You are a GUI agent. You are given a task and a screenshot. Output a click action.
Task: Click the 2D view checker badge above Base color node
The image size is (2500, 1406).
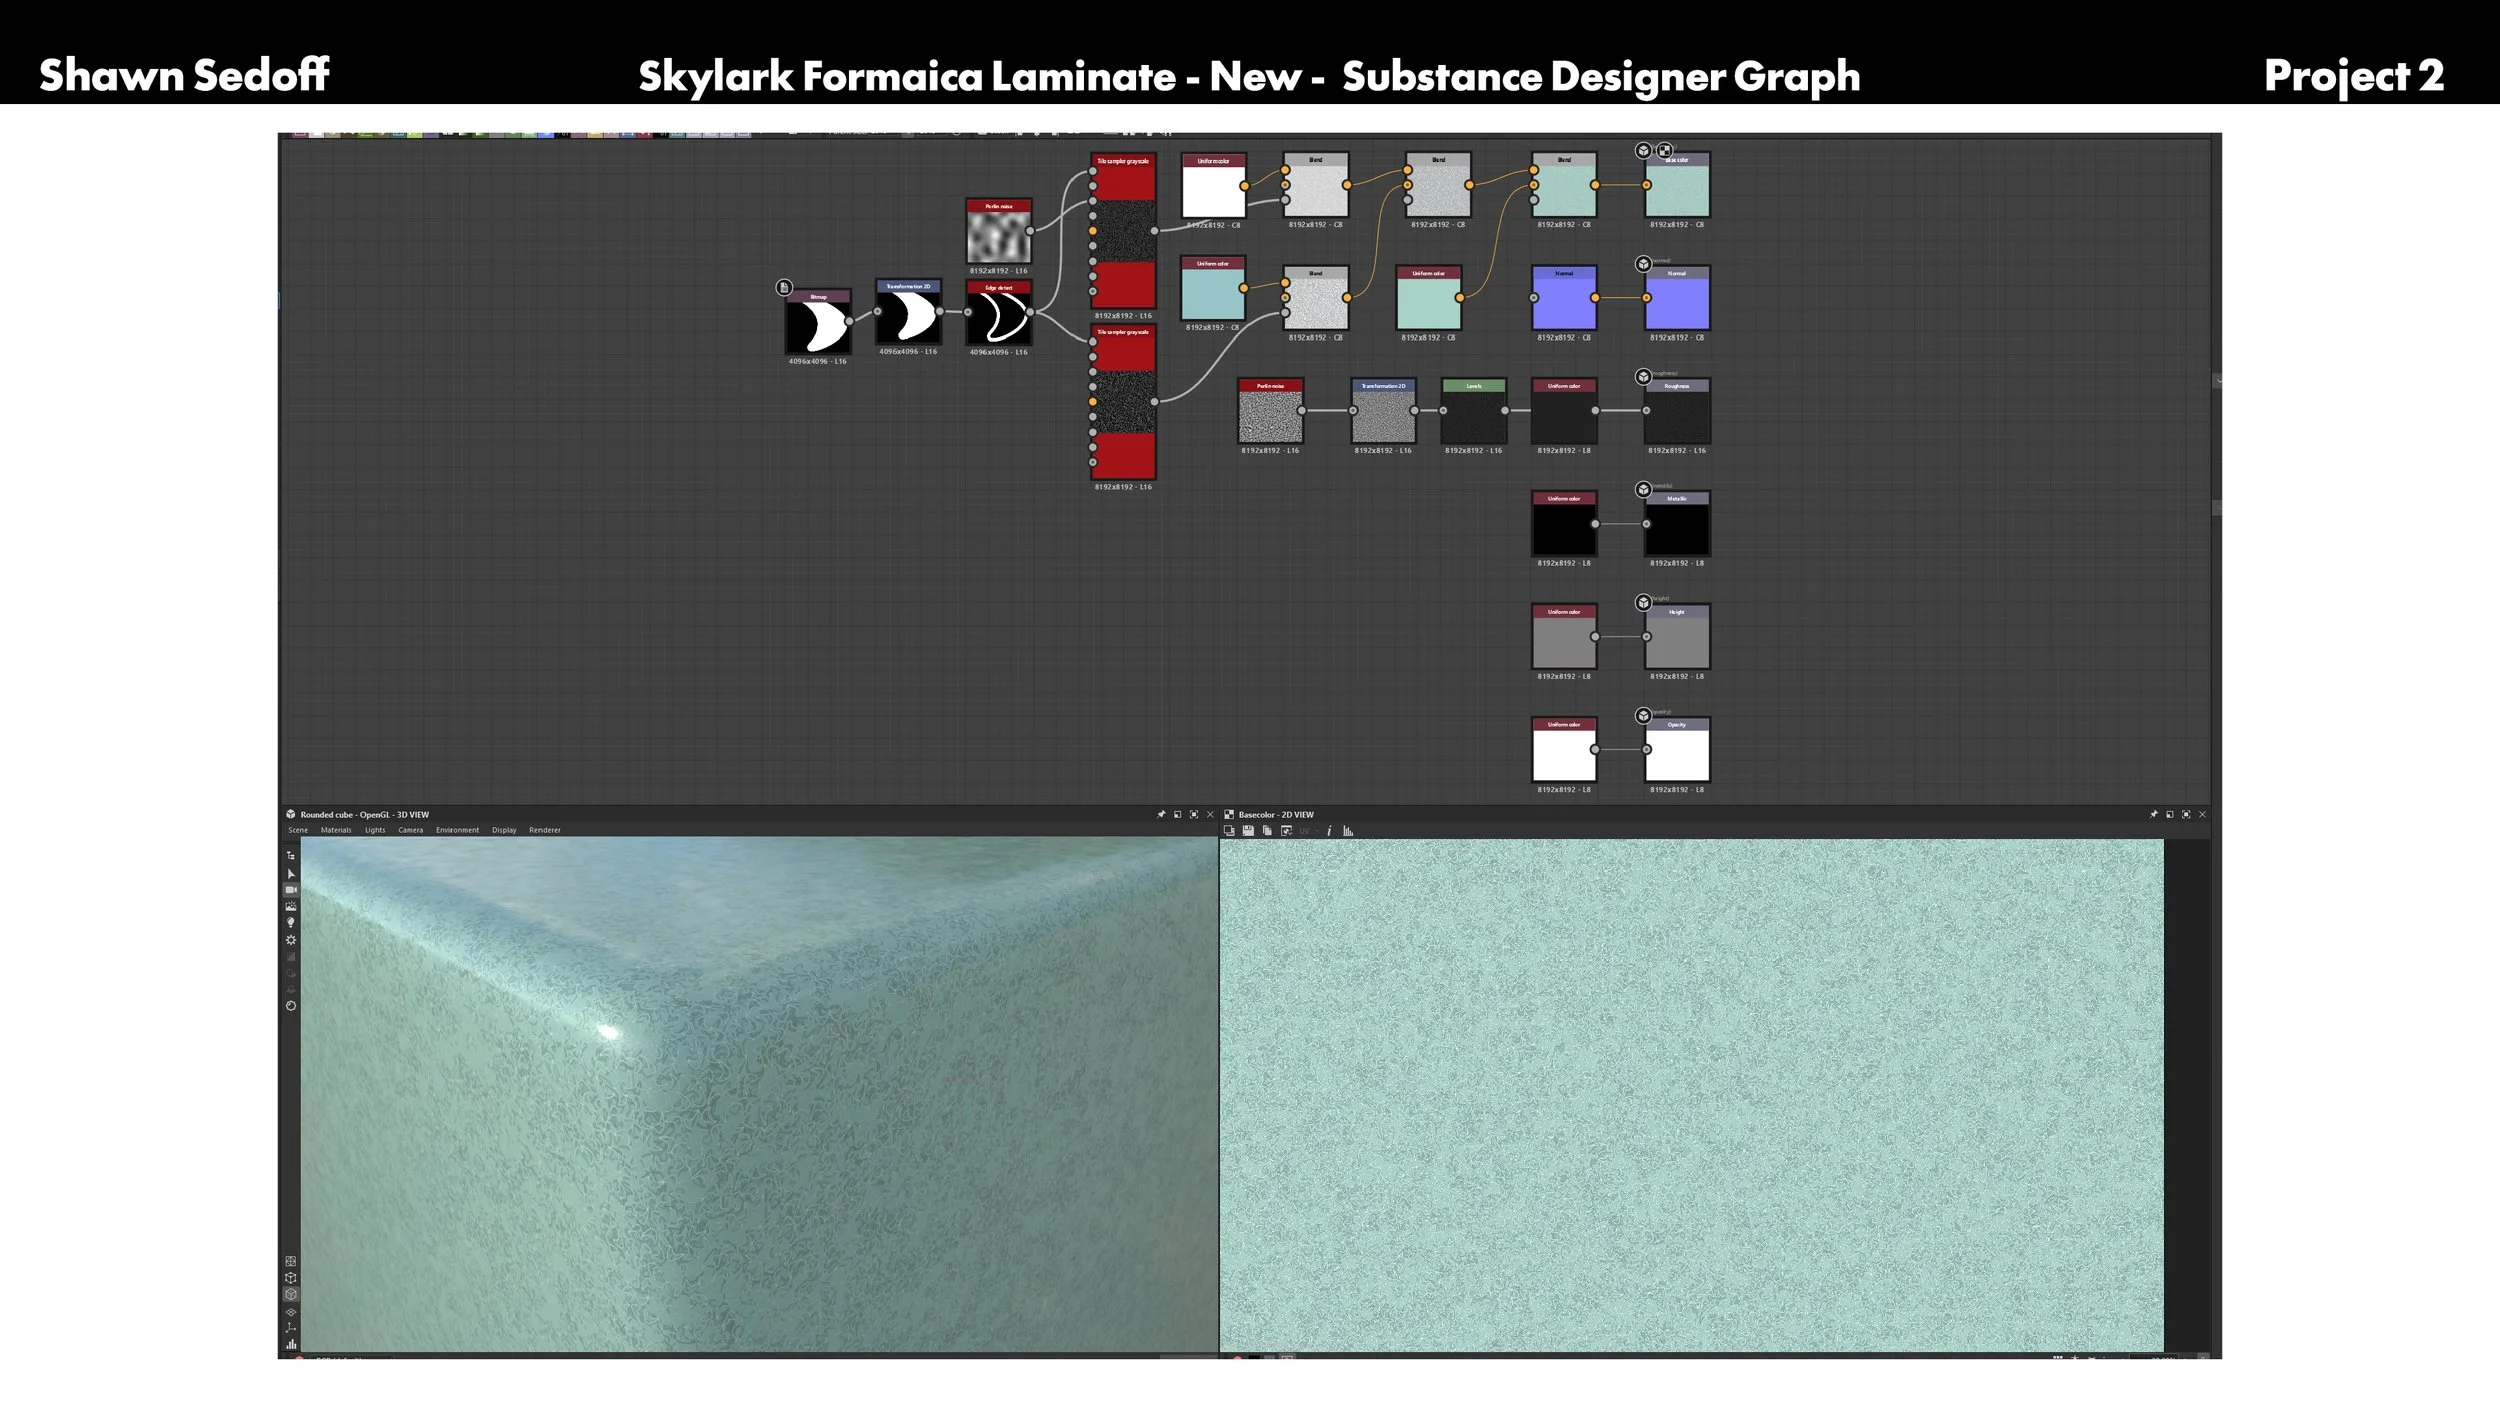[x=1664, y=151]
